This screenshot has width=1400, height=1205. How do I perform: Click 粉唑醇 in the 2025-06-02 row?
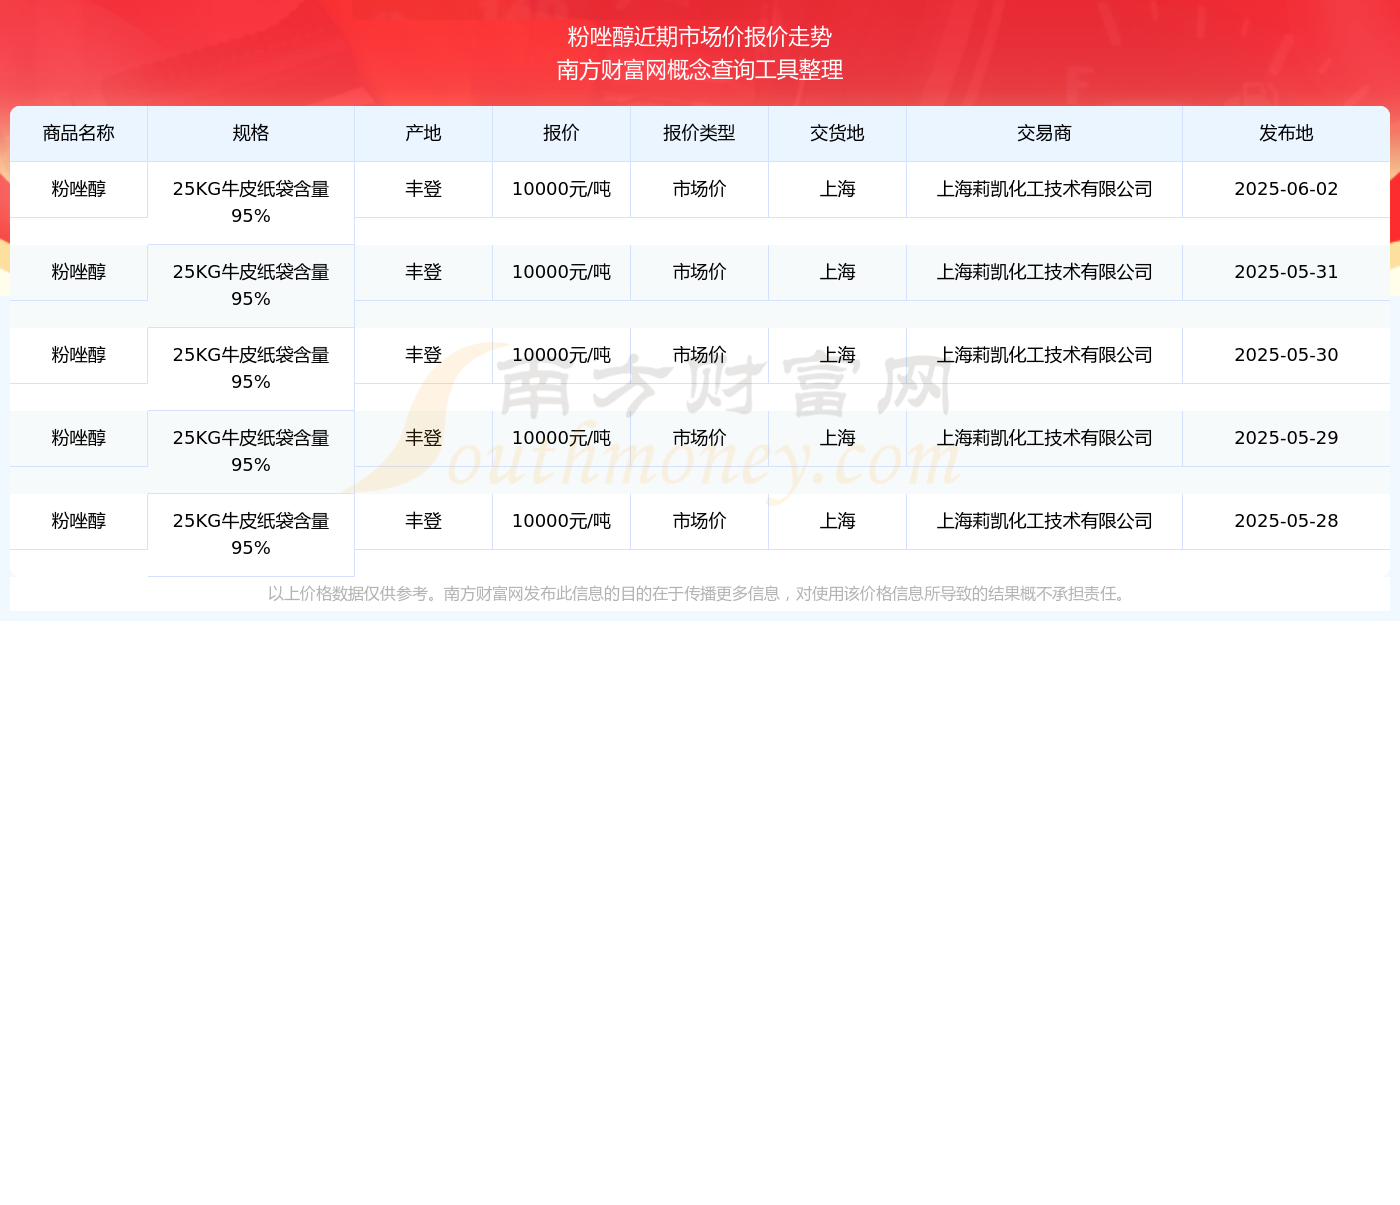[x=79, y=189]
